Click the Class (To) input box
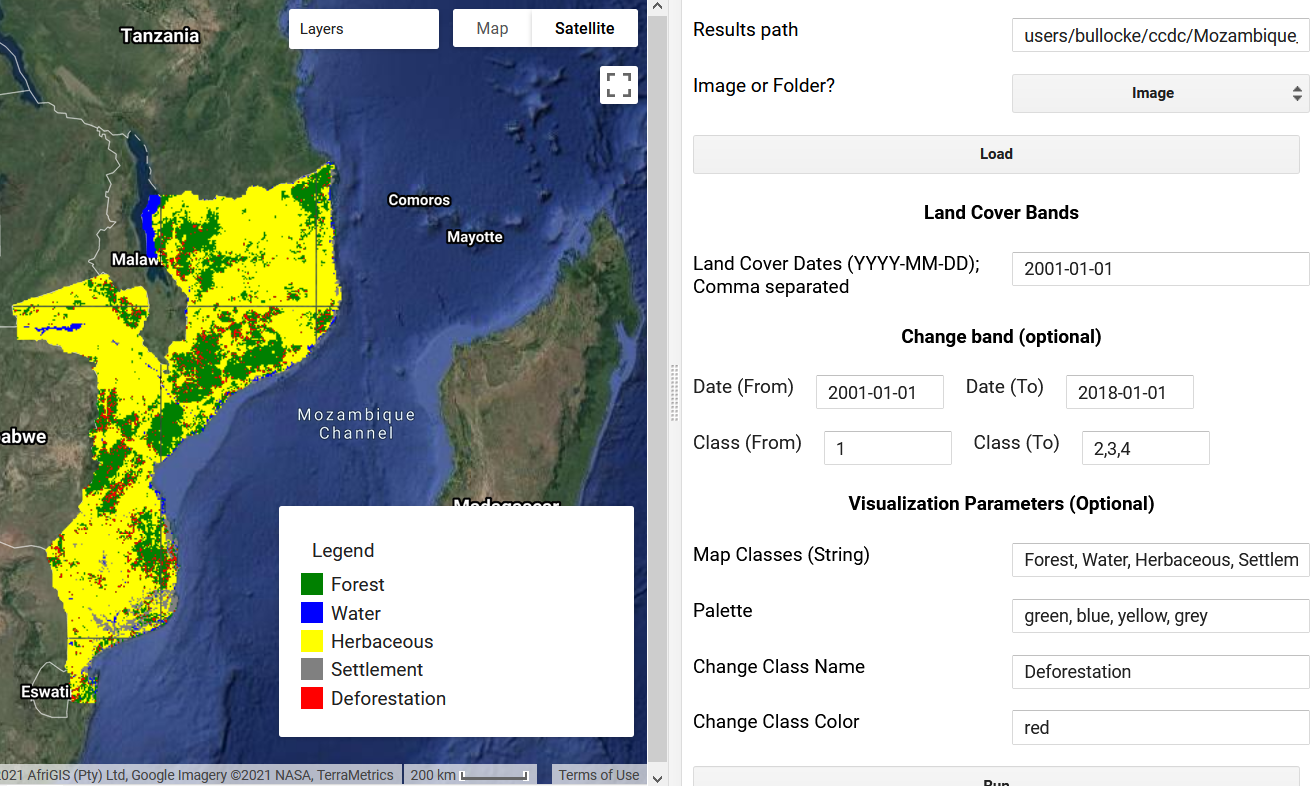1313x786 pixels. click(x=1145, y=449)
